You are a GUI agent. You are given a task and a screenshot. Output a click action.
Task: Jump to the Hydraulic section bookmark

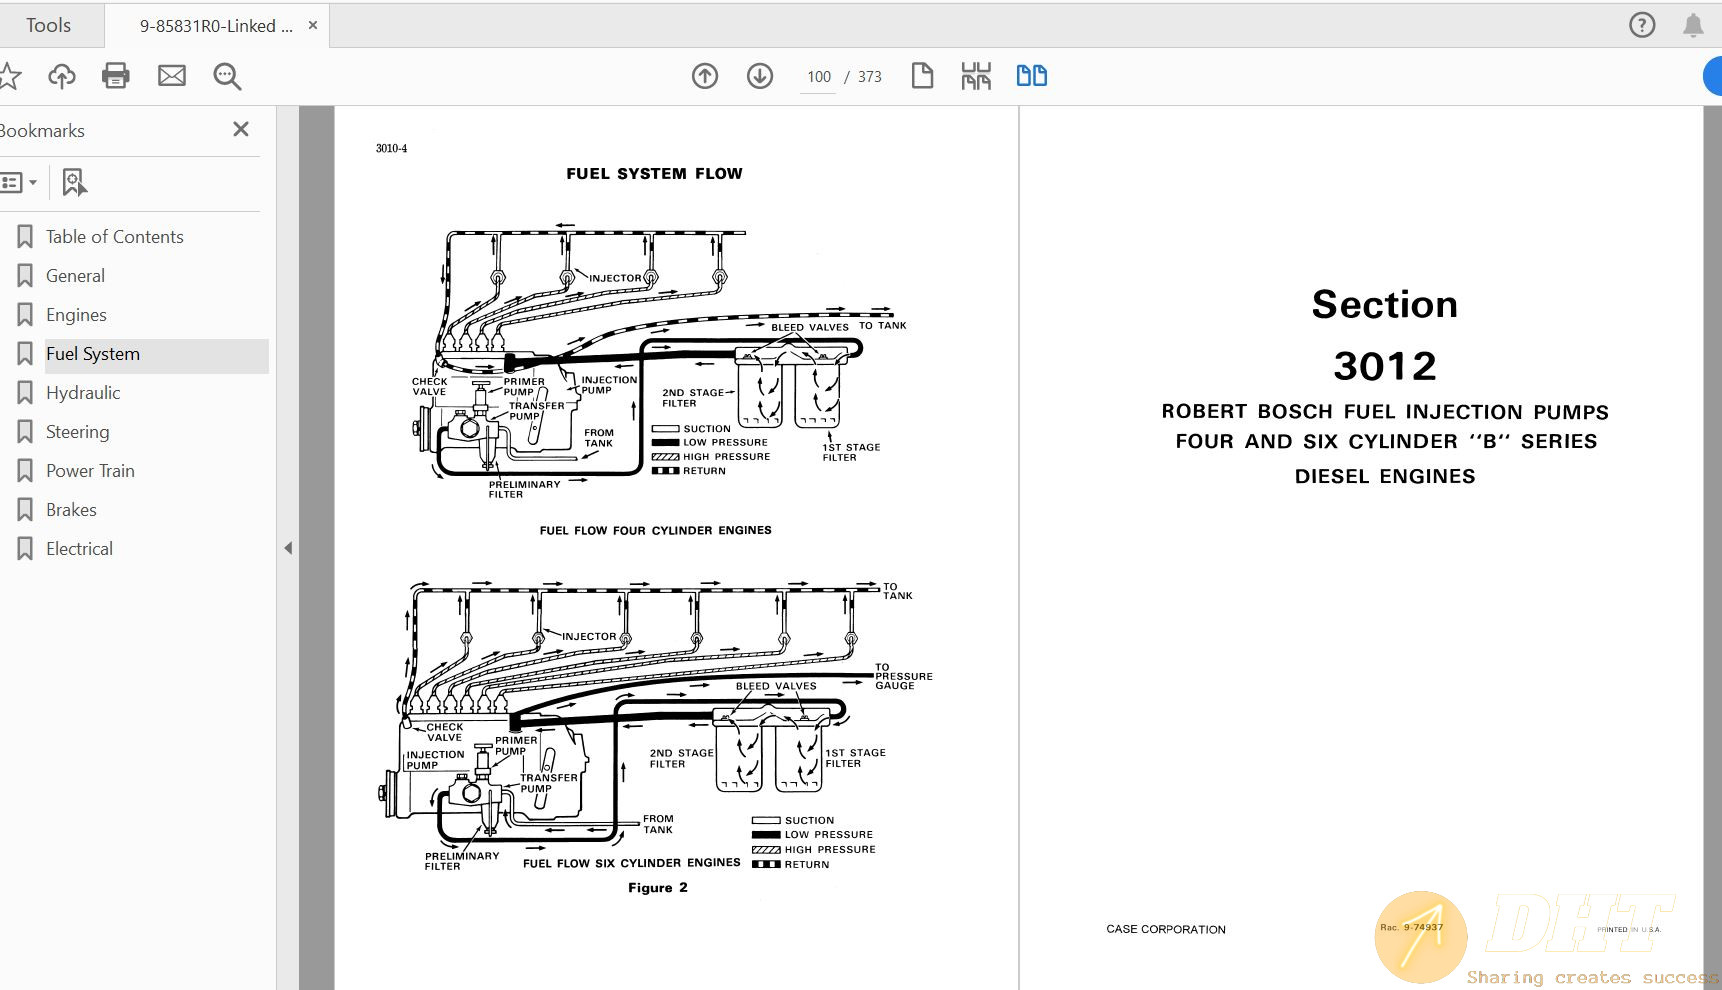pyautogui.click(x=82, y=392)
